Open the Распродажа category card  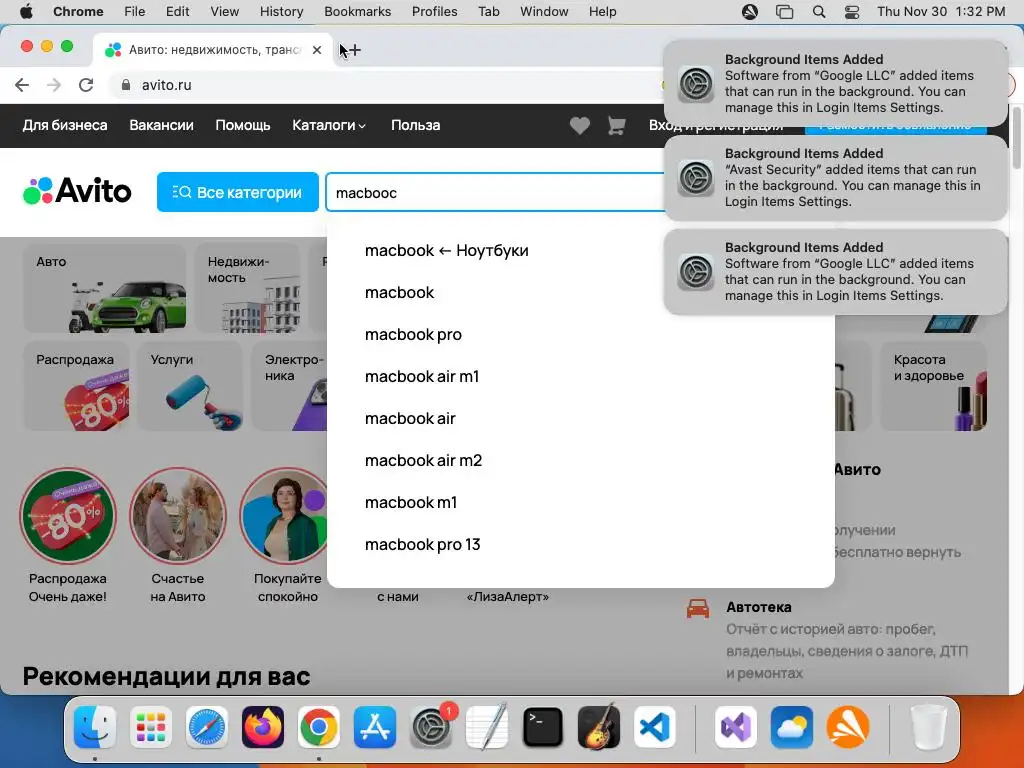tap(76, 386)
